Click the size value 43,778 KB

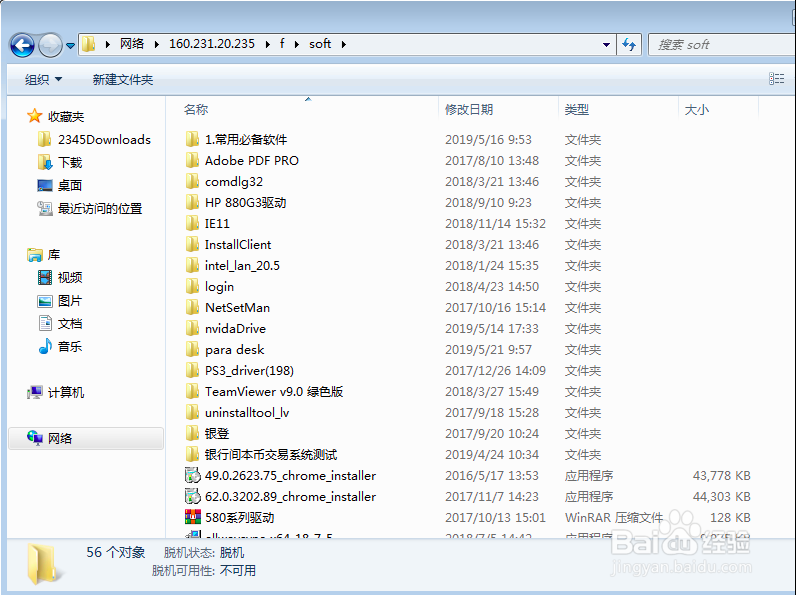[x=721, y=475]
